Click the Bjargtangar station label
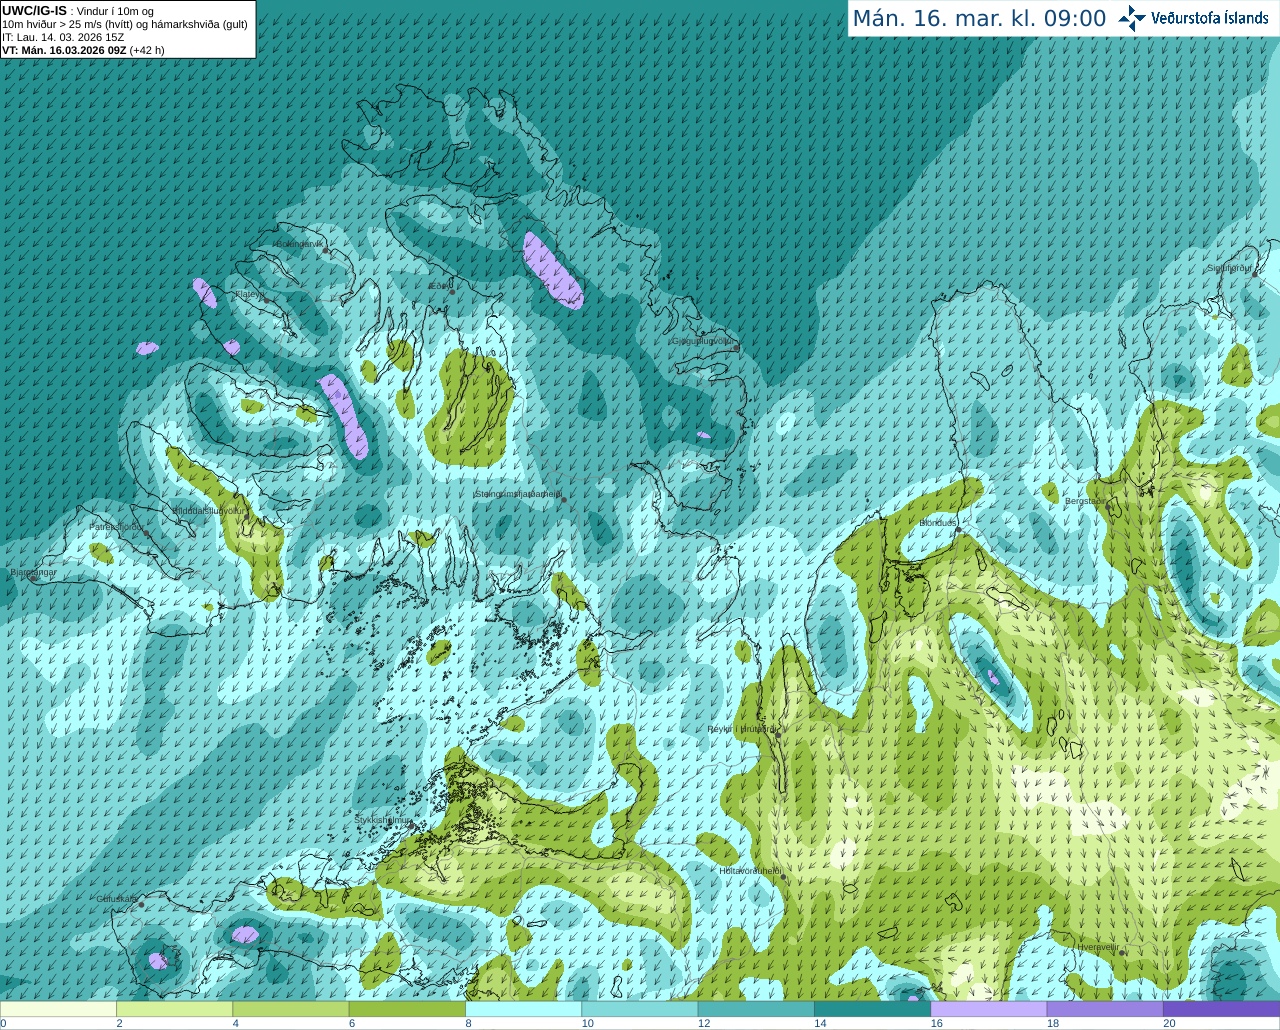The image size is (1280, 1030). 33,572
